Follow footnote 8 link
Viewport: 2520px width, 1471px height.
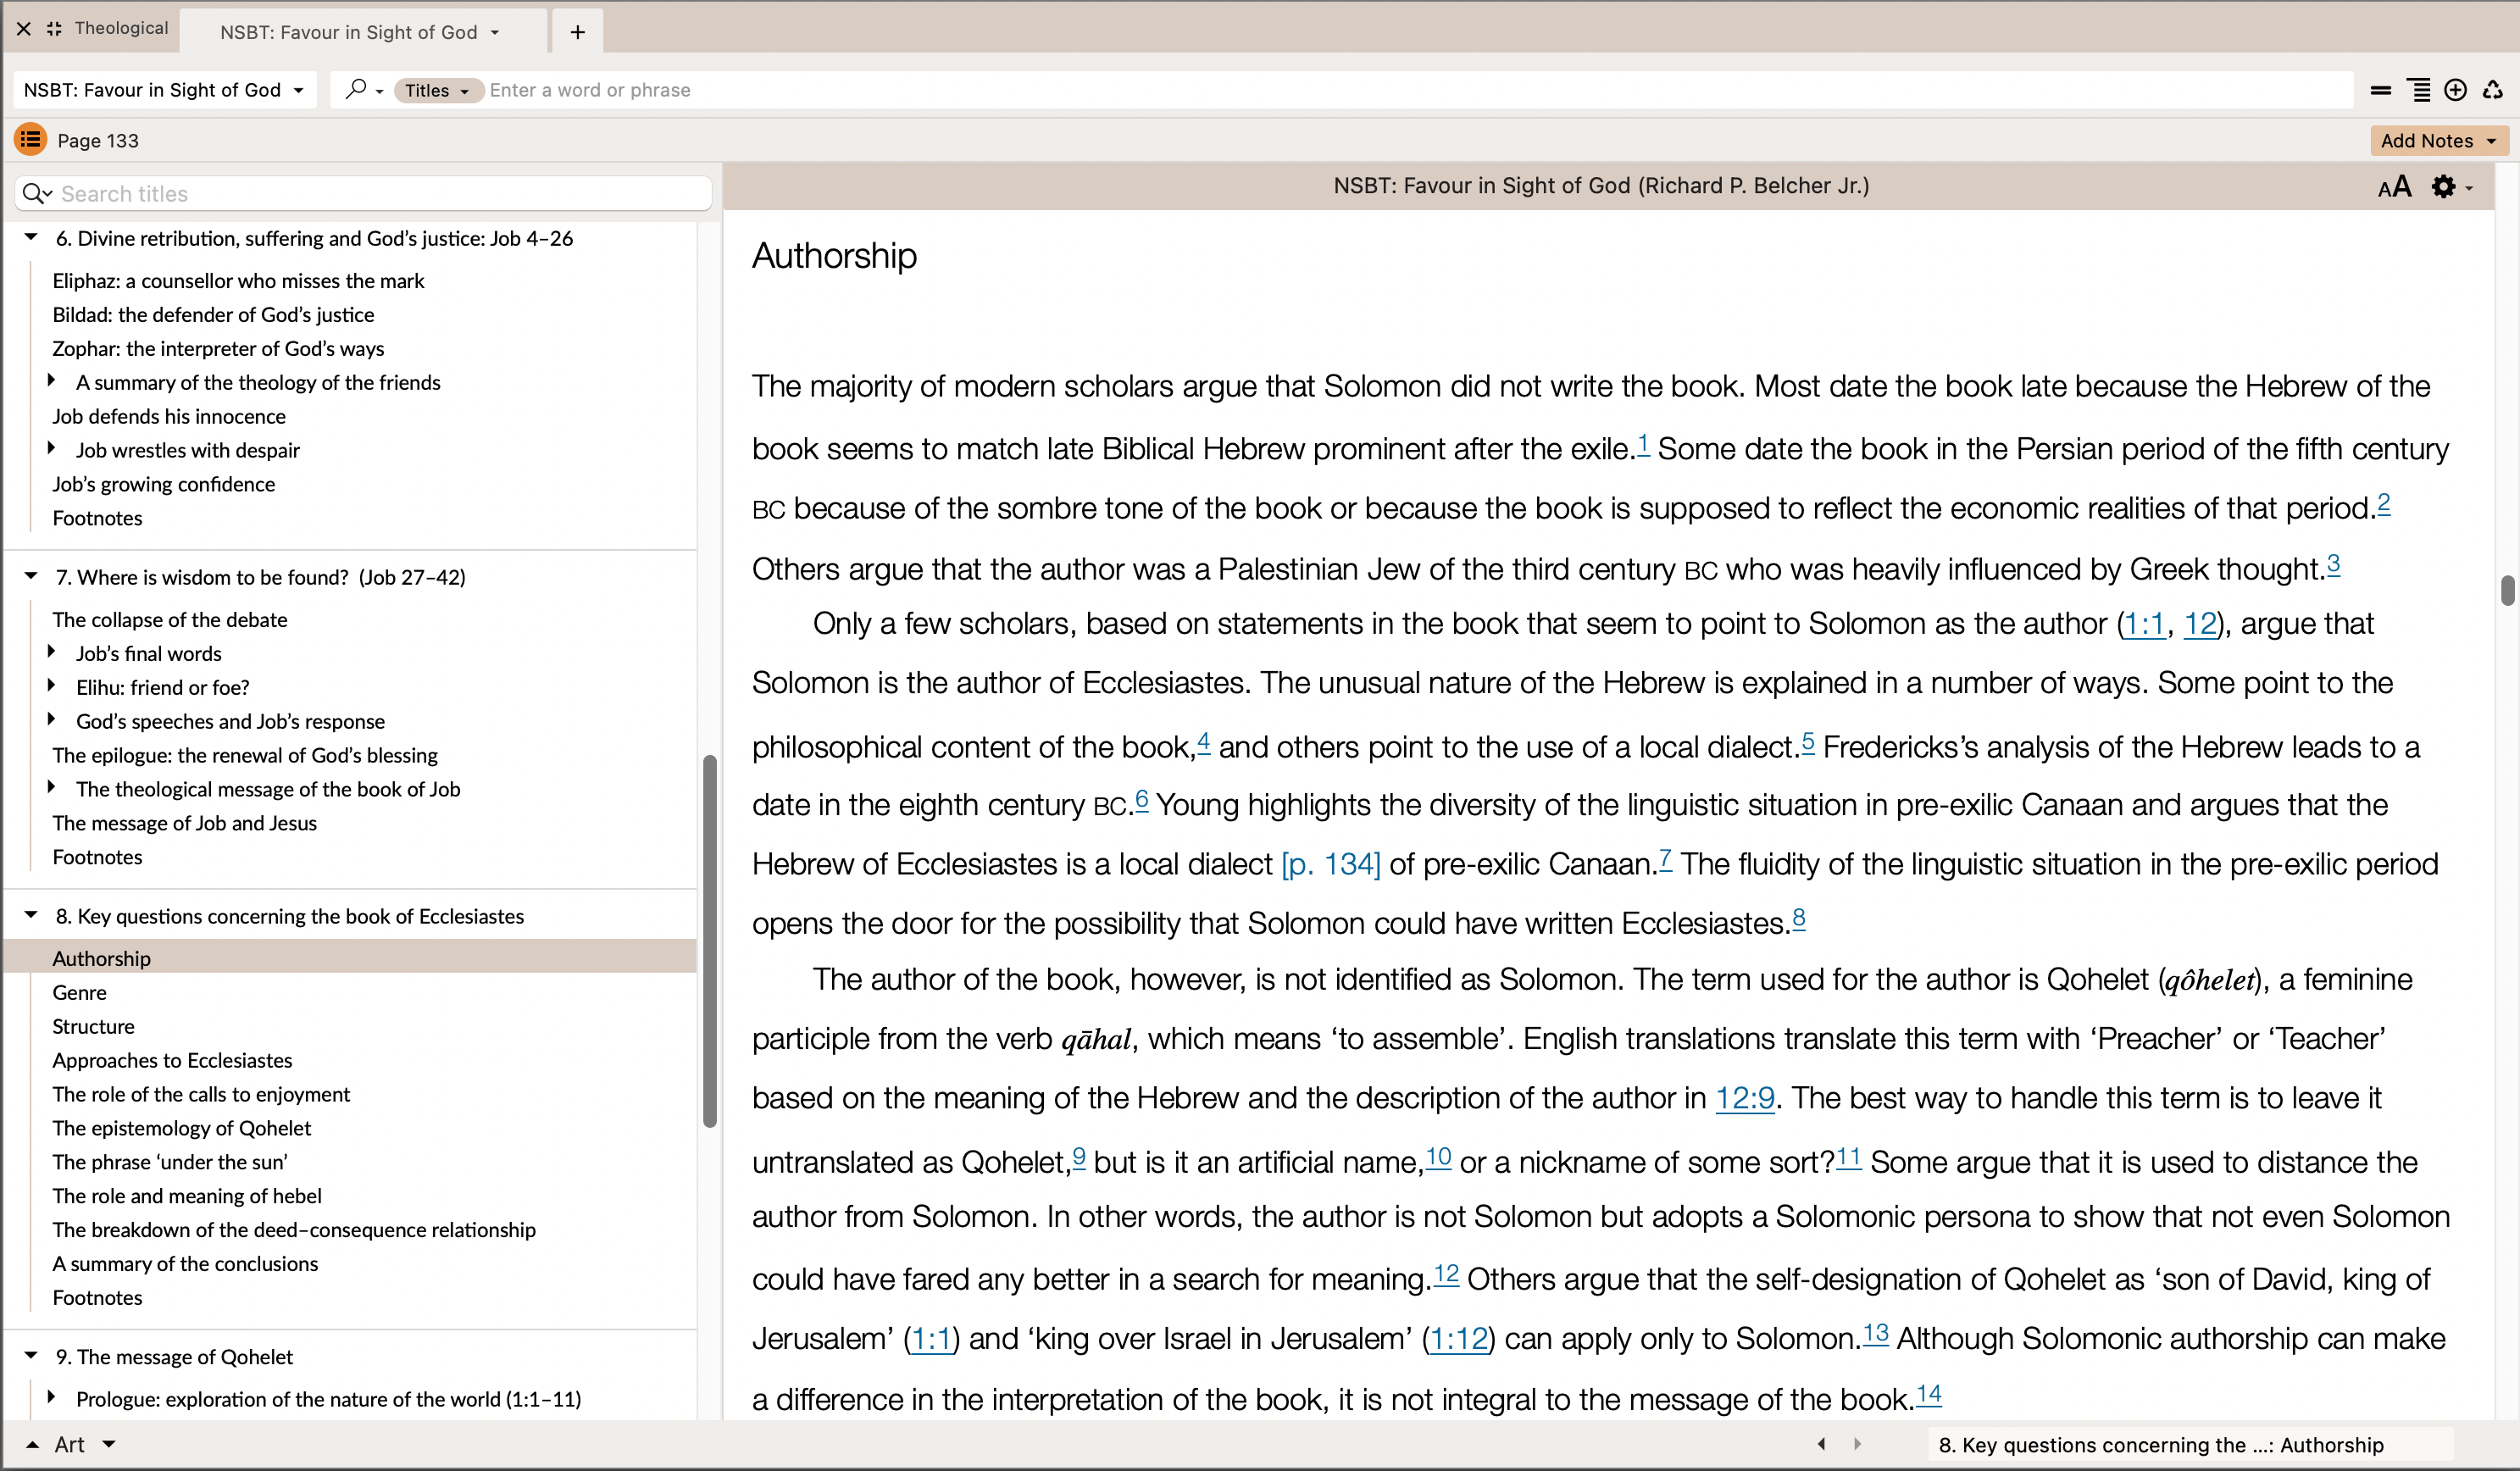tap(1798, 918)
